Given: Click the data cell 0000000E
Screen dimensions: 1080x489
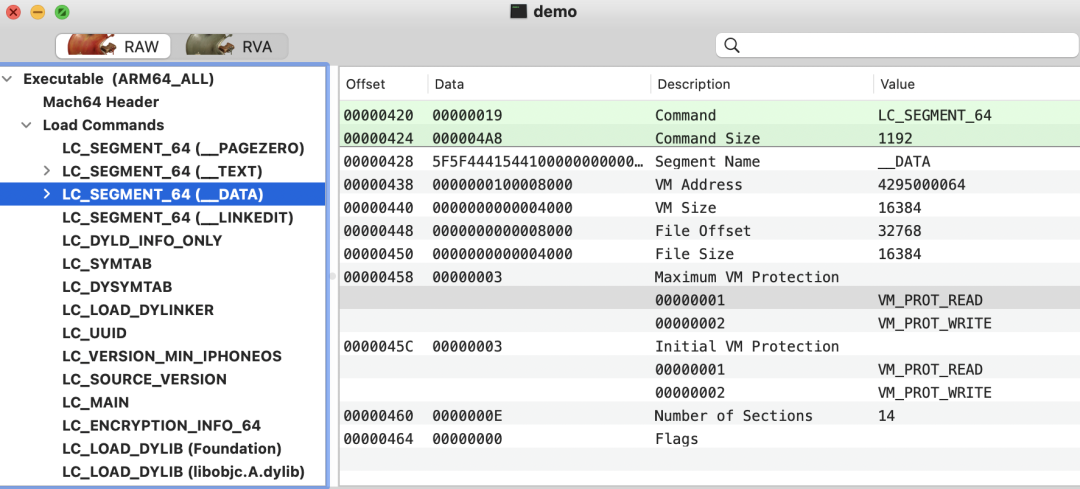Looking at the screenshot, I should [x=467, y=416].
